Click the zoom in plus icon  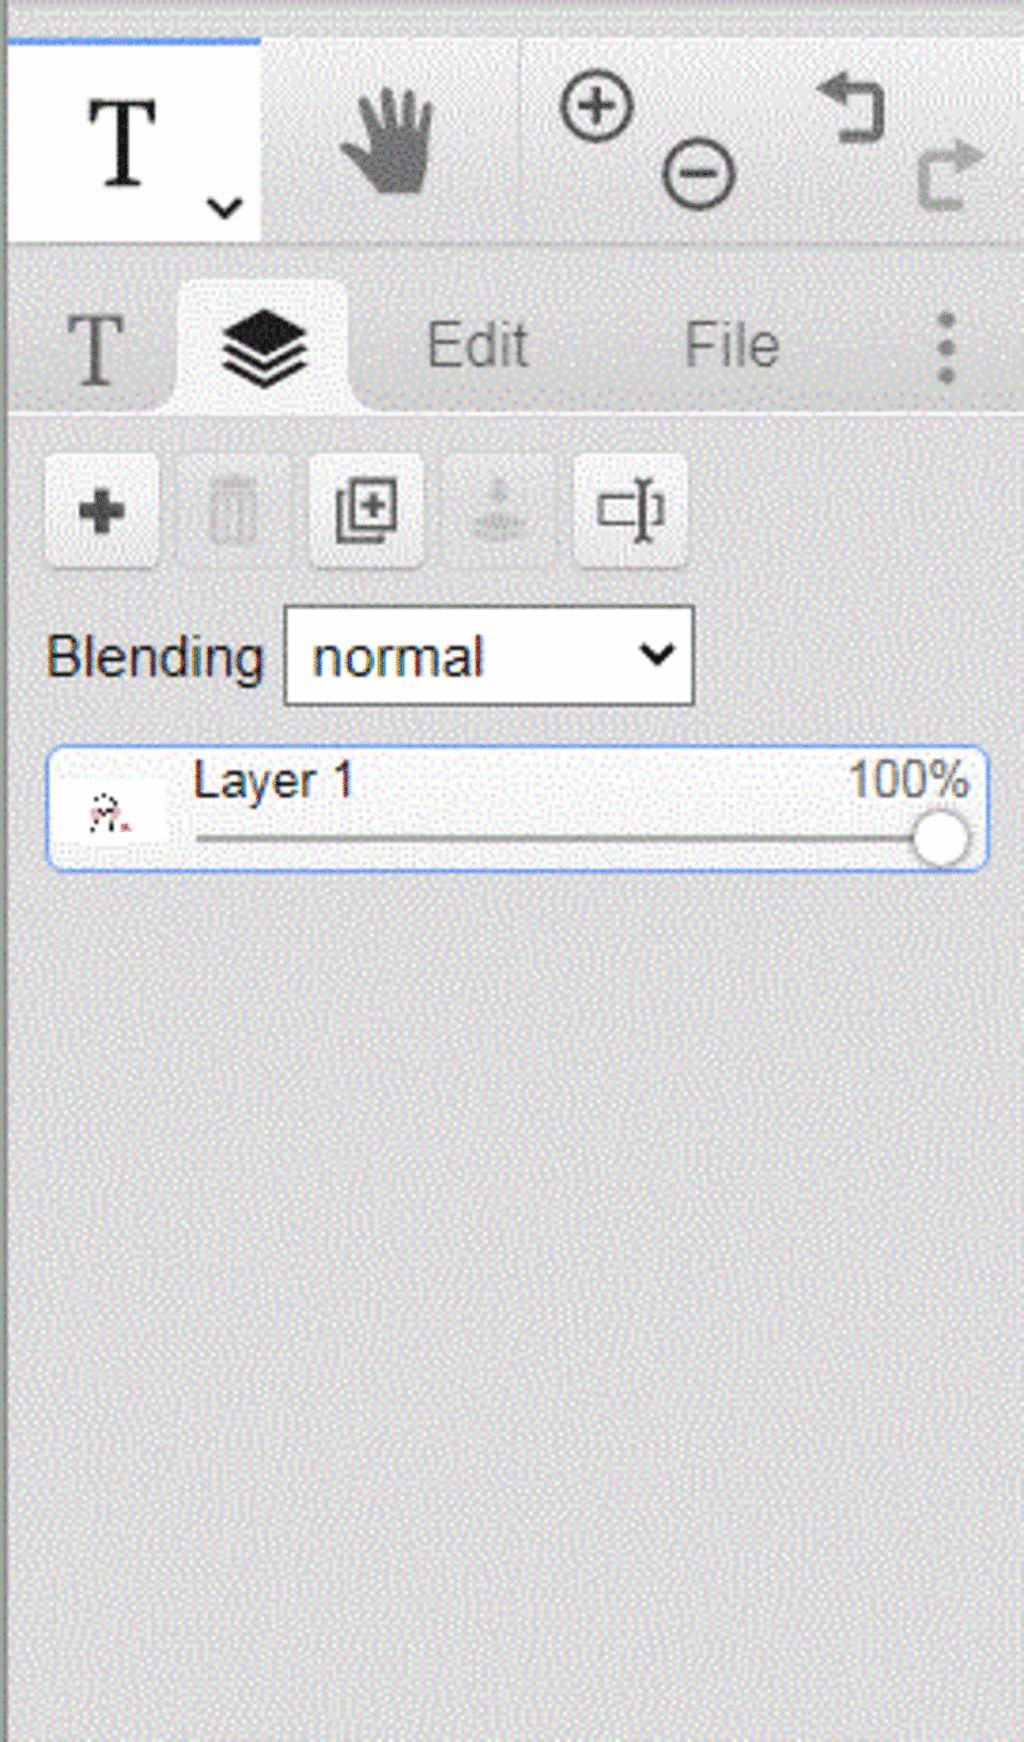pos(597,106)
